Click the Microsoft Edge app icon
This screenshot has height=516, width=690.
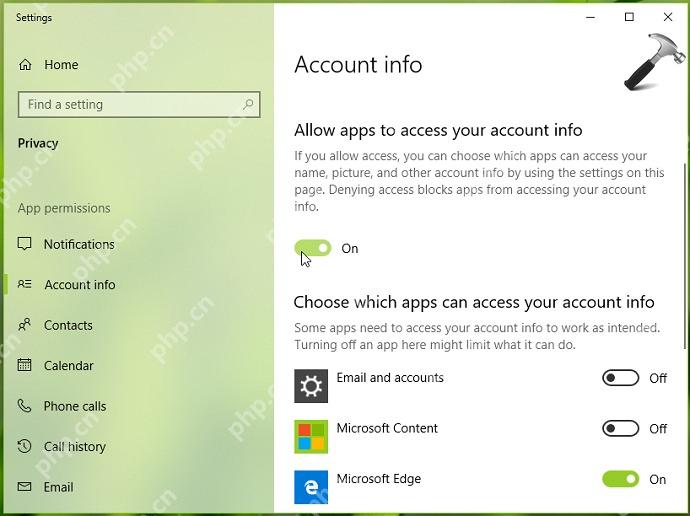click(x=311, y=487)
